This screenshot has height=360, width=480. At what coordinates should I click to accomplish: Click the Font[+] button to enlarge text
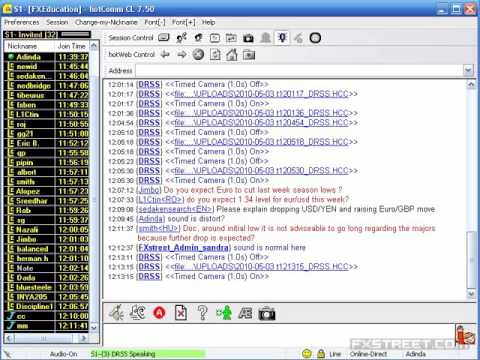click(x=183, y=22)
